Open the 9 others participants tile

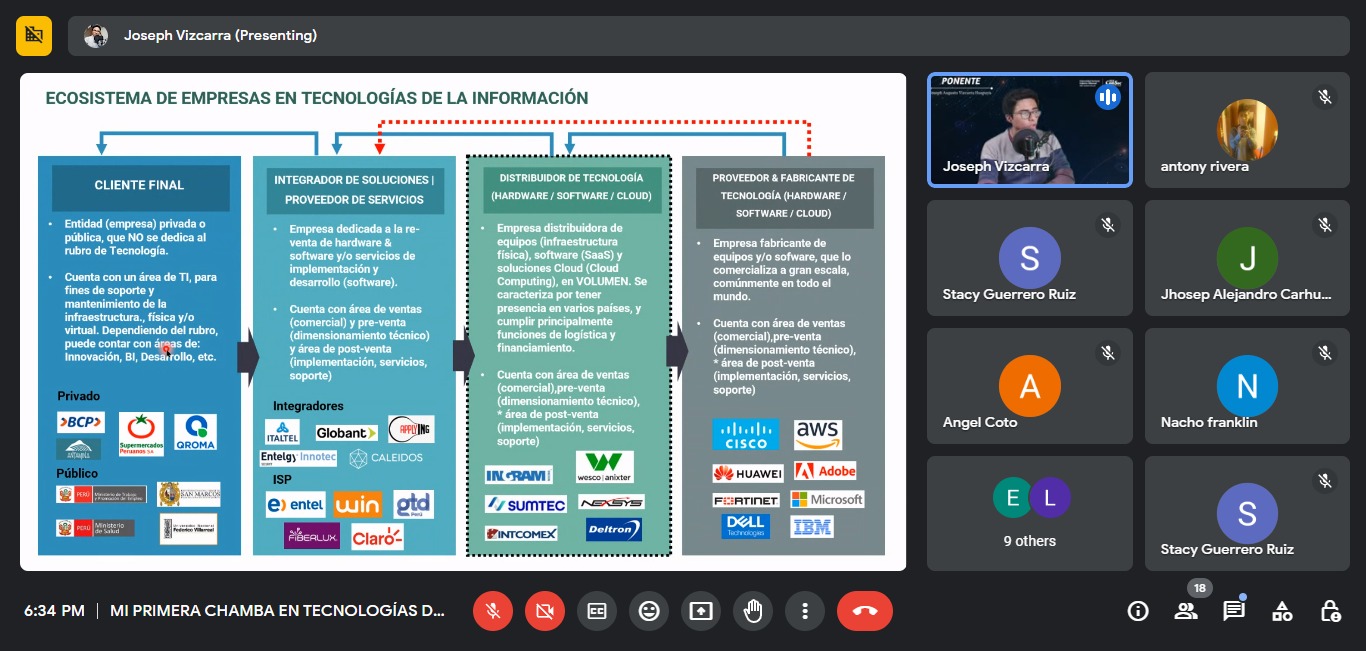1030,514
